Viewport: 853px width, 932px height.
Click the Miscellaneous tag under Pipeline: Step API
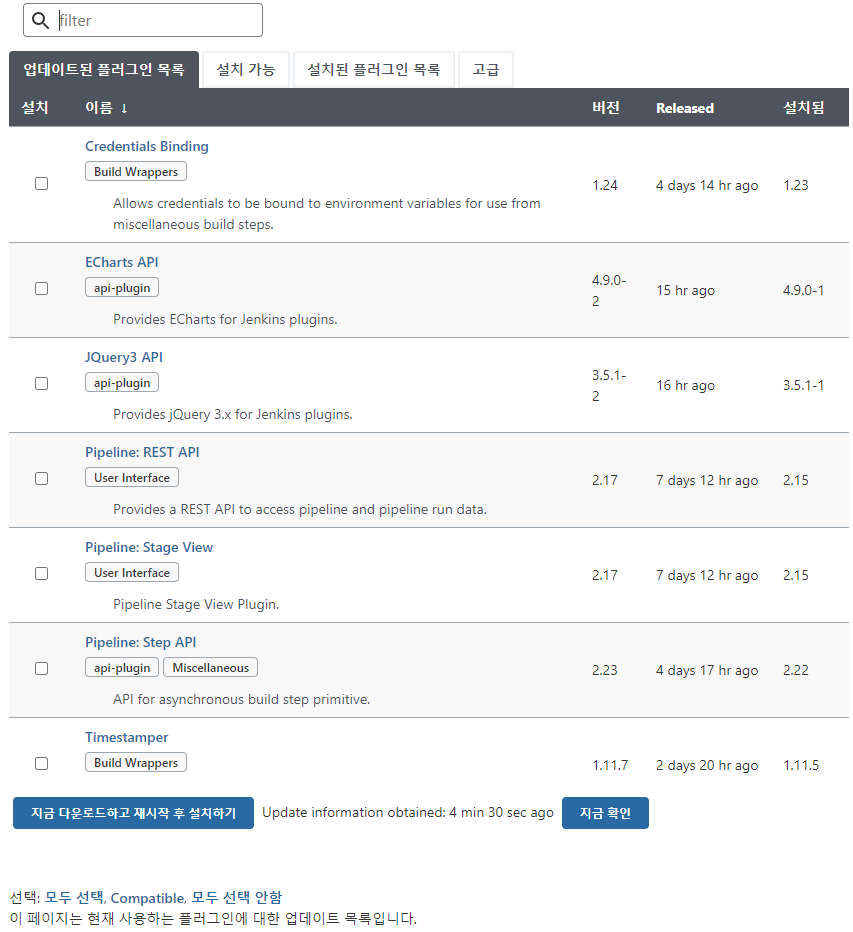(210, 668)
